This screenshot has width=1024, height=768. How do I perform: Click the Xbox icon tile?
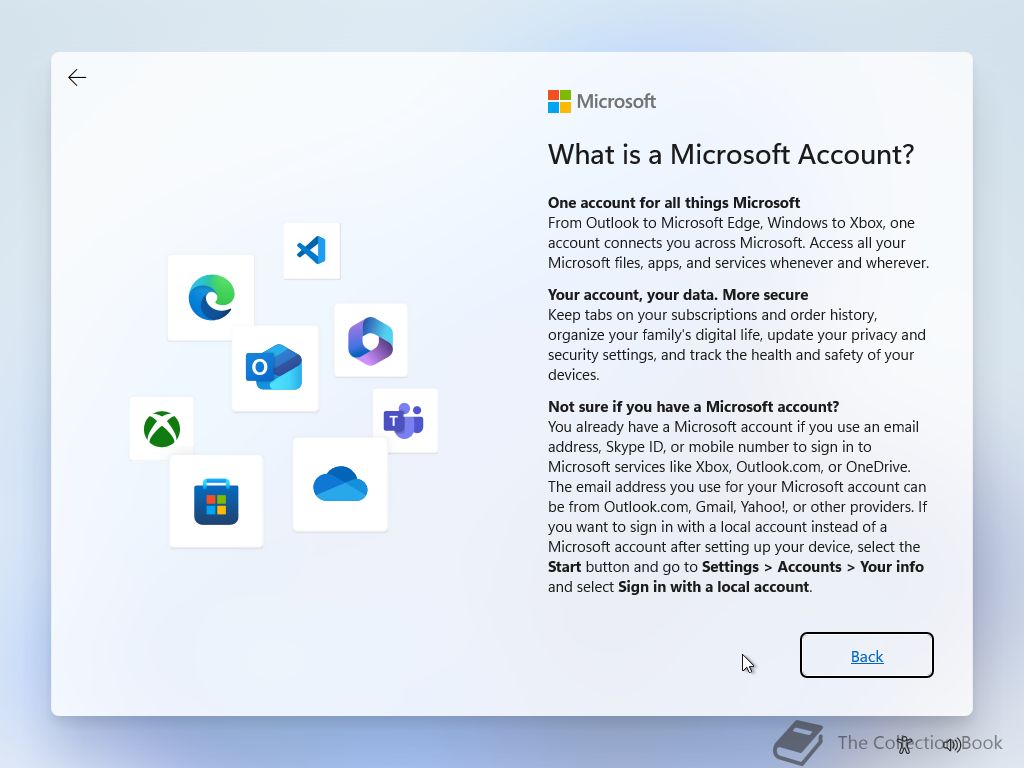pyautogui.click(x=162, y=429)
